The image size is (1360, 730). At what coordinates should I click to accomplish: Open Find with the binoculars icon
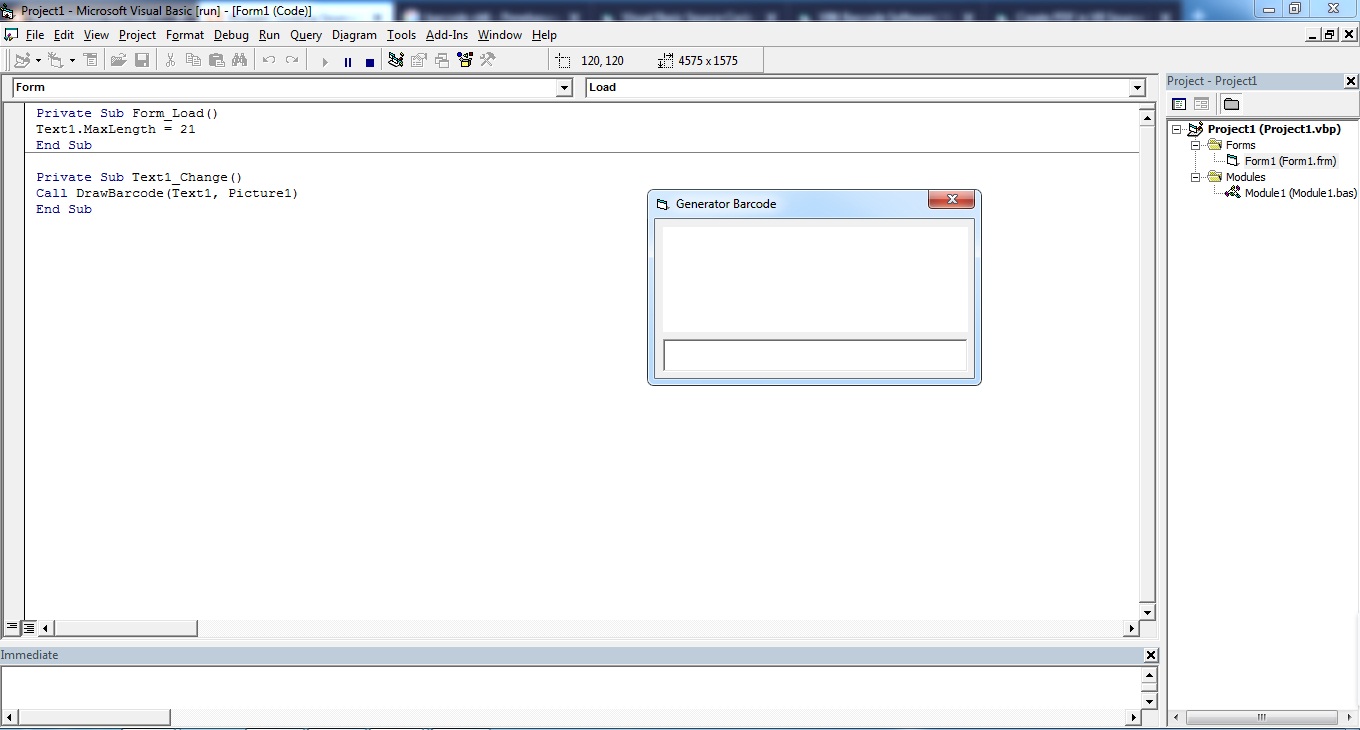pos(239,60)
